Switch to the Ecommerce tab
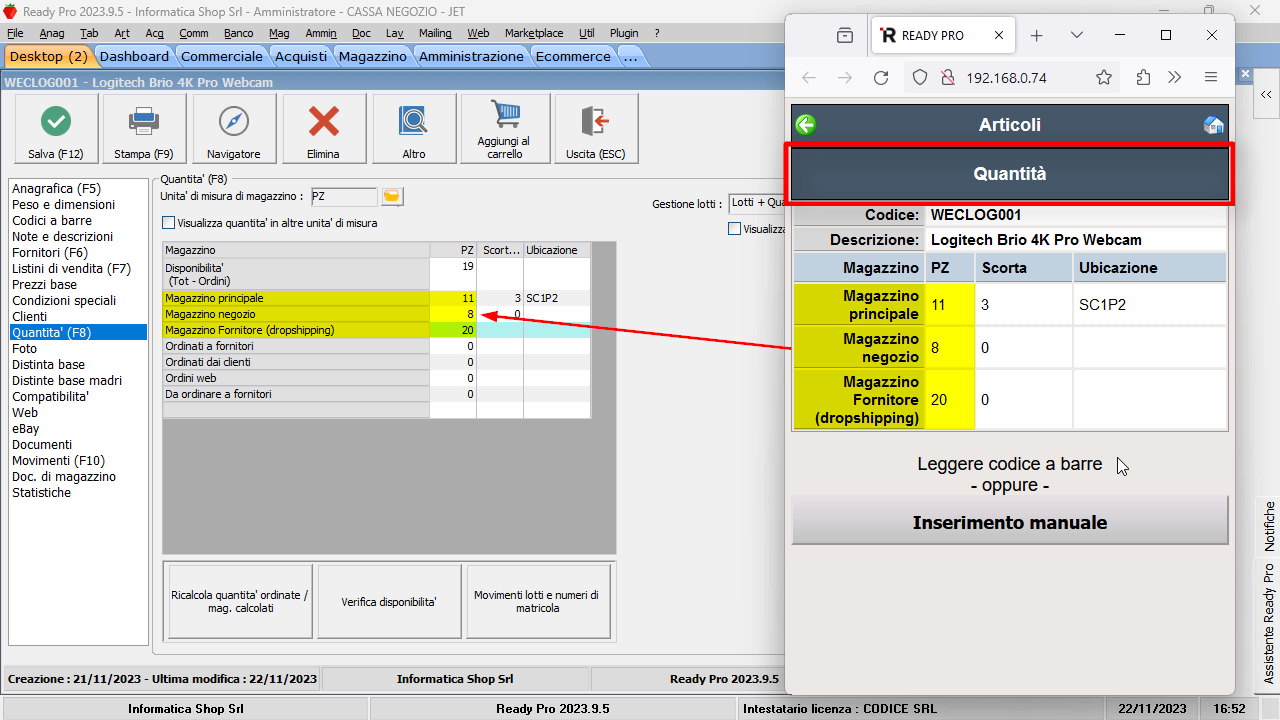 coord(573,57)
